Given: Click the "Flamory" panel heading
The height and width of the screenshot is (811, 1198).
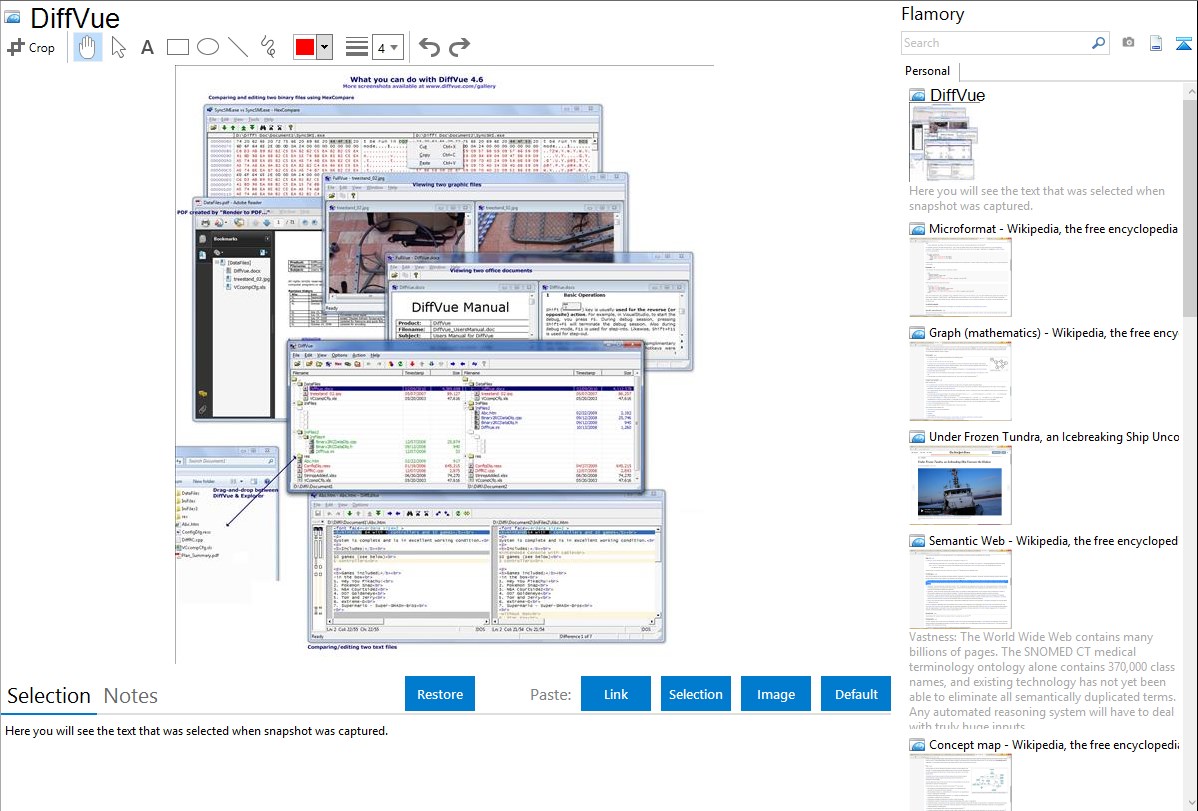Looking at the screenshot, I should point(932,14).
